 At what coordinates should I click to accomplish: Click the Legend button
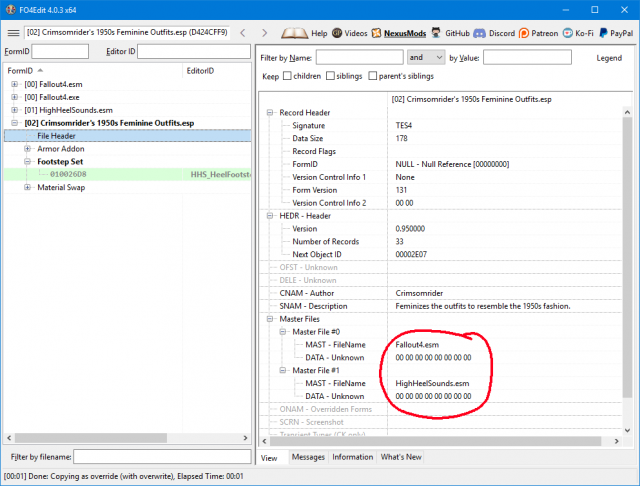pyautogui.click(x=608, y=58)
